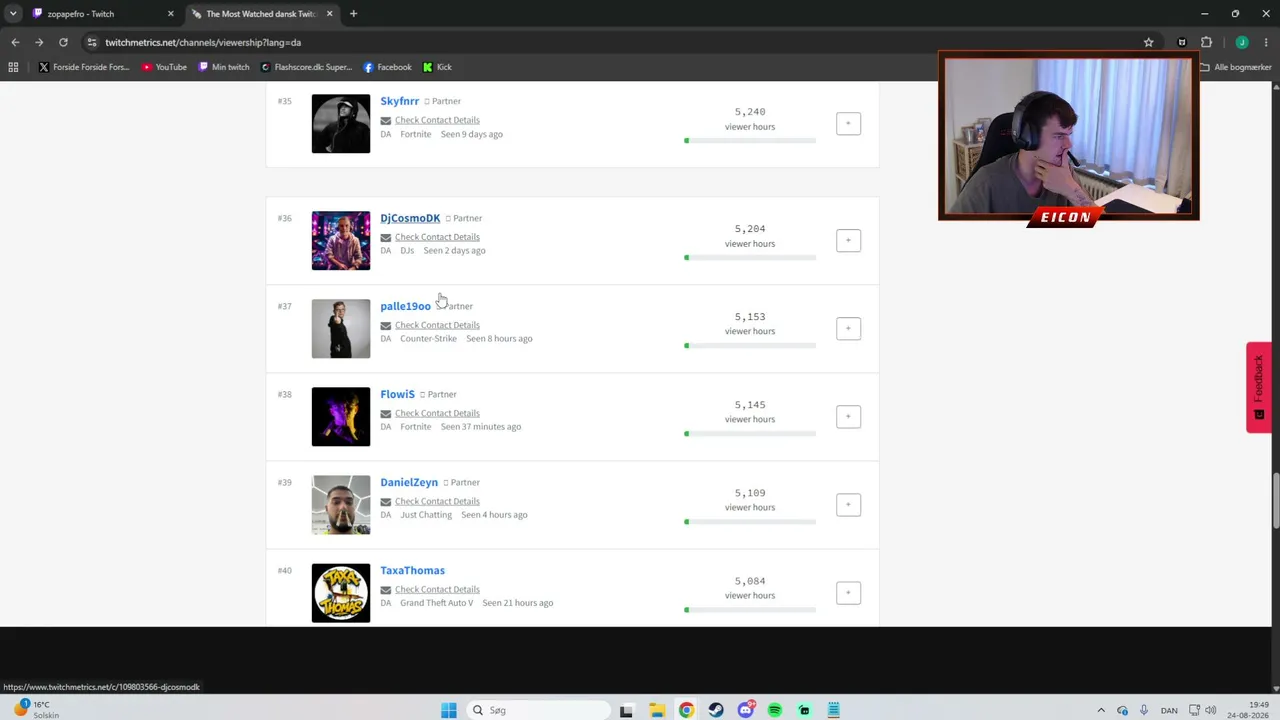Open the Flashscore.dk bookmark
The width and height of the screenshot is (1280, 720).
306,67
